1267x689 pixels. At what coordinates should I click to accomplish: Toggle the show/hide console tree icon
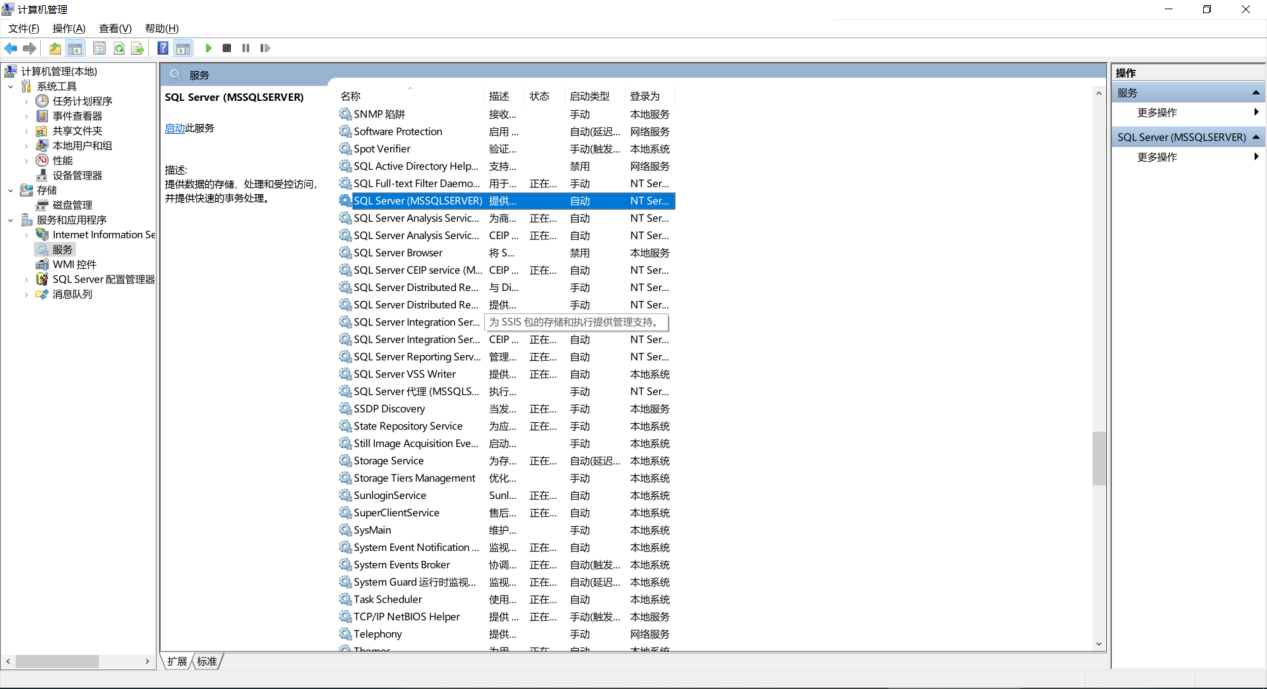pos(75,48)
